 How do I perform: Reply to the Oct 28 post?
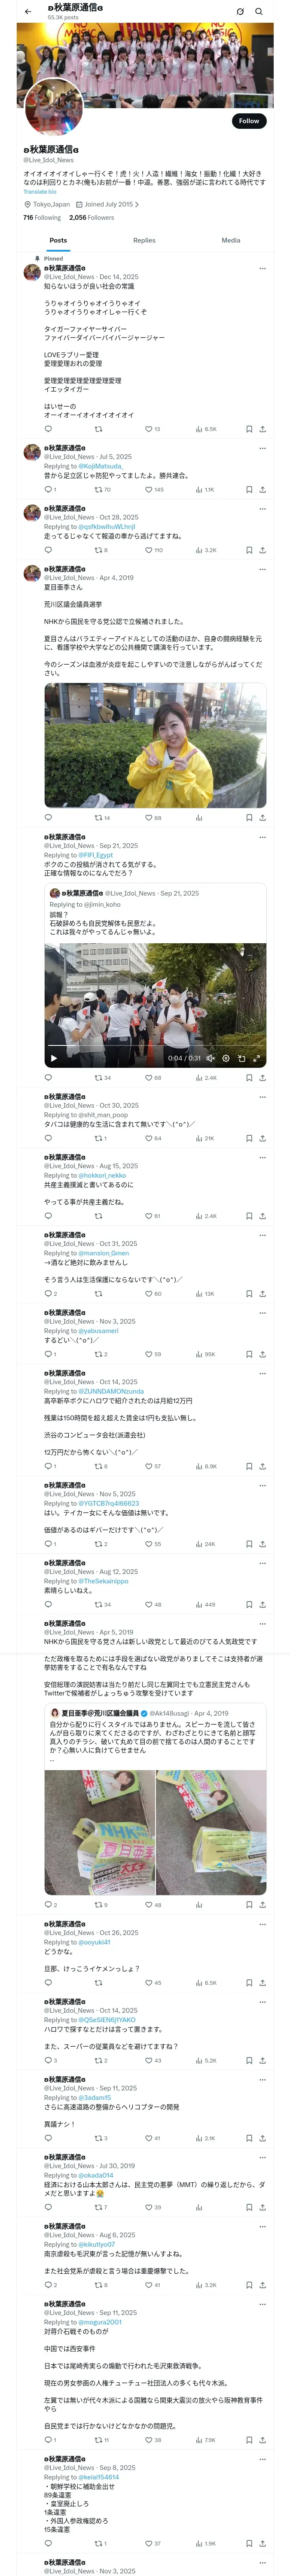pyautogui.click(x=48, y=550)
